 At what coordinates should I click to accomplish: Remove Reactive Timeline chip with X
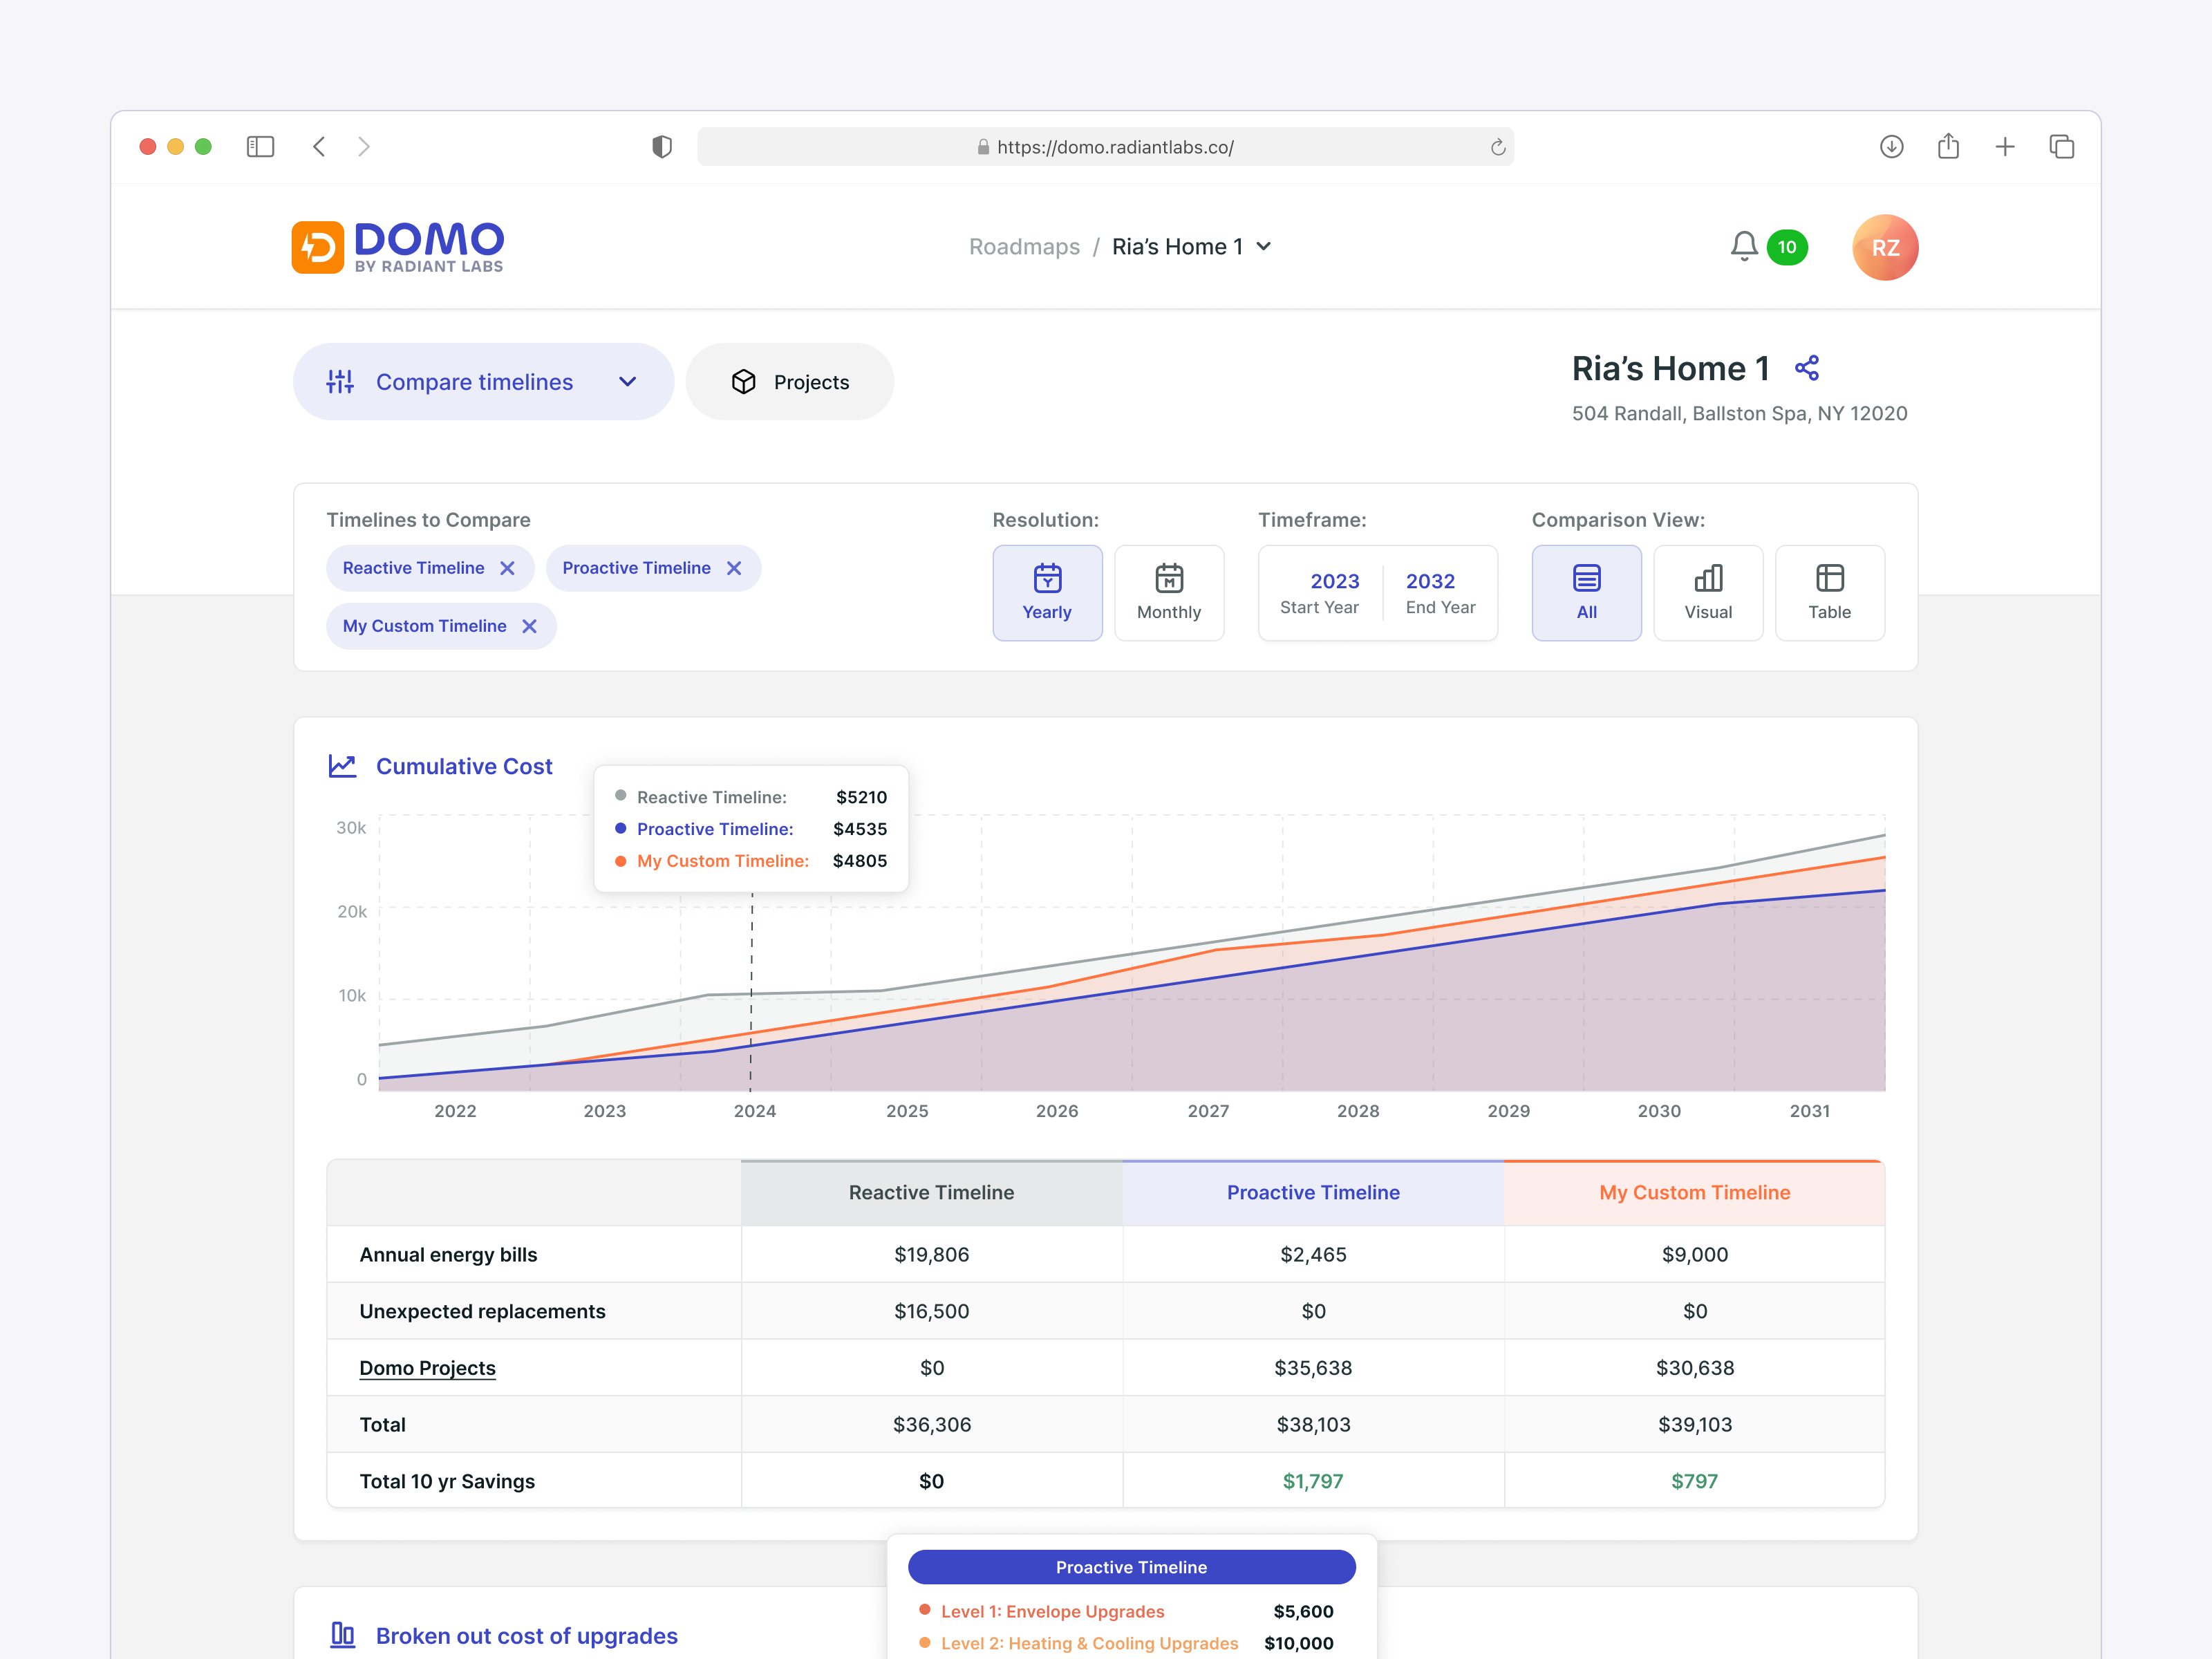tap(508, 568)
